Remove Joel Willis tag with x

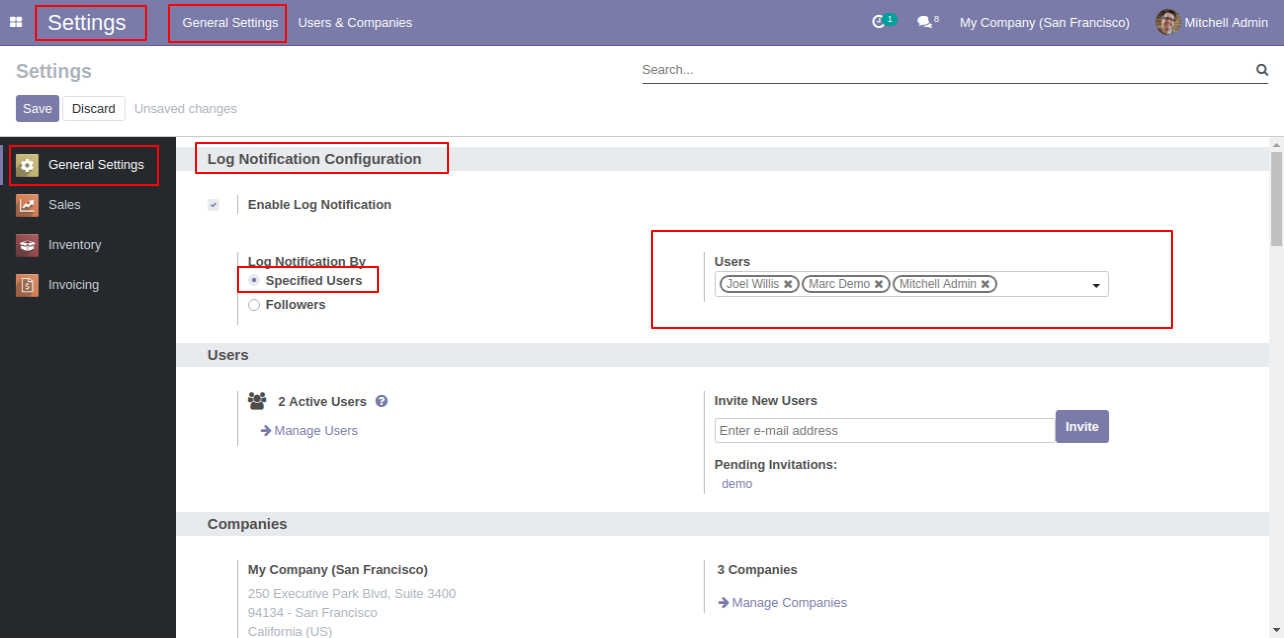(788, 284)
